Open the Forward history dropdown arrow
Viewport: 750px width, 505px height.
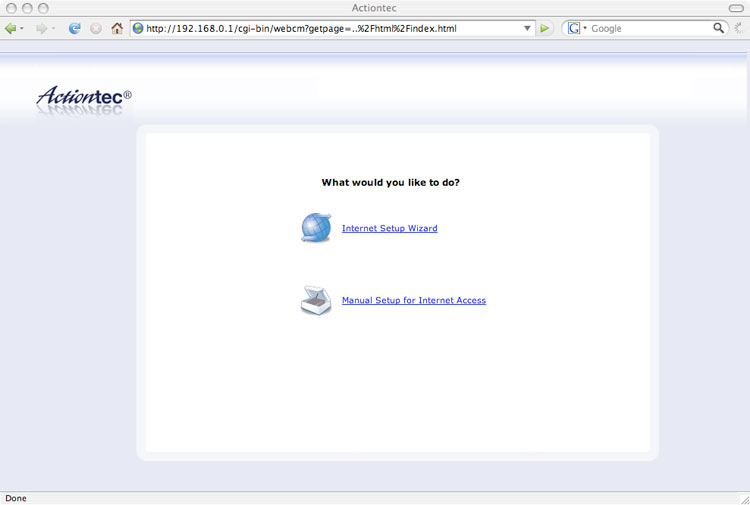click(x=54, y=29)
